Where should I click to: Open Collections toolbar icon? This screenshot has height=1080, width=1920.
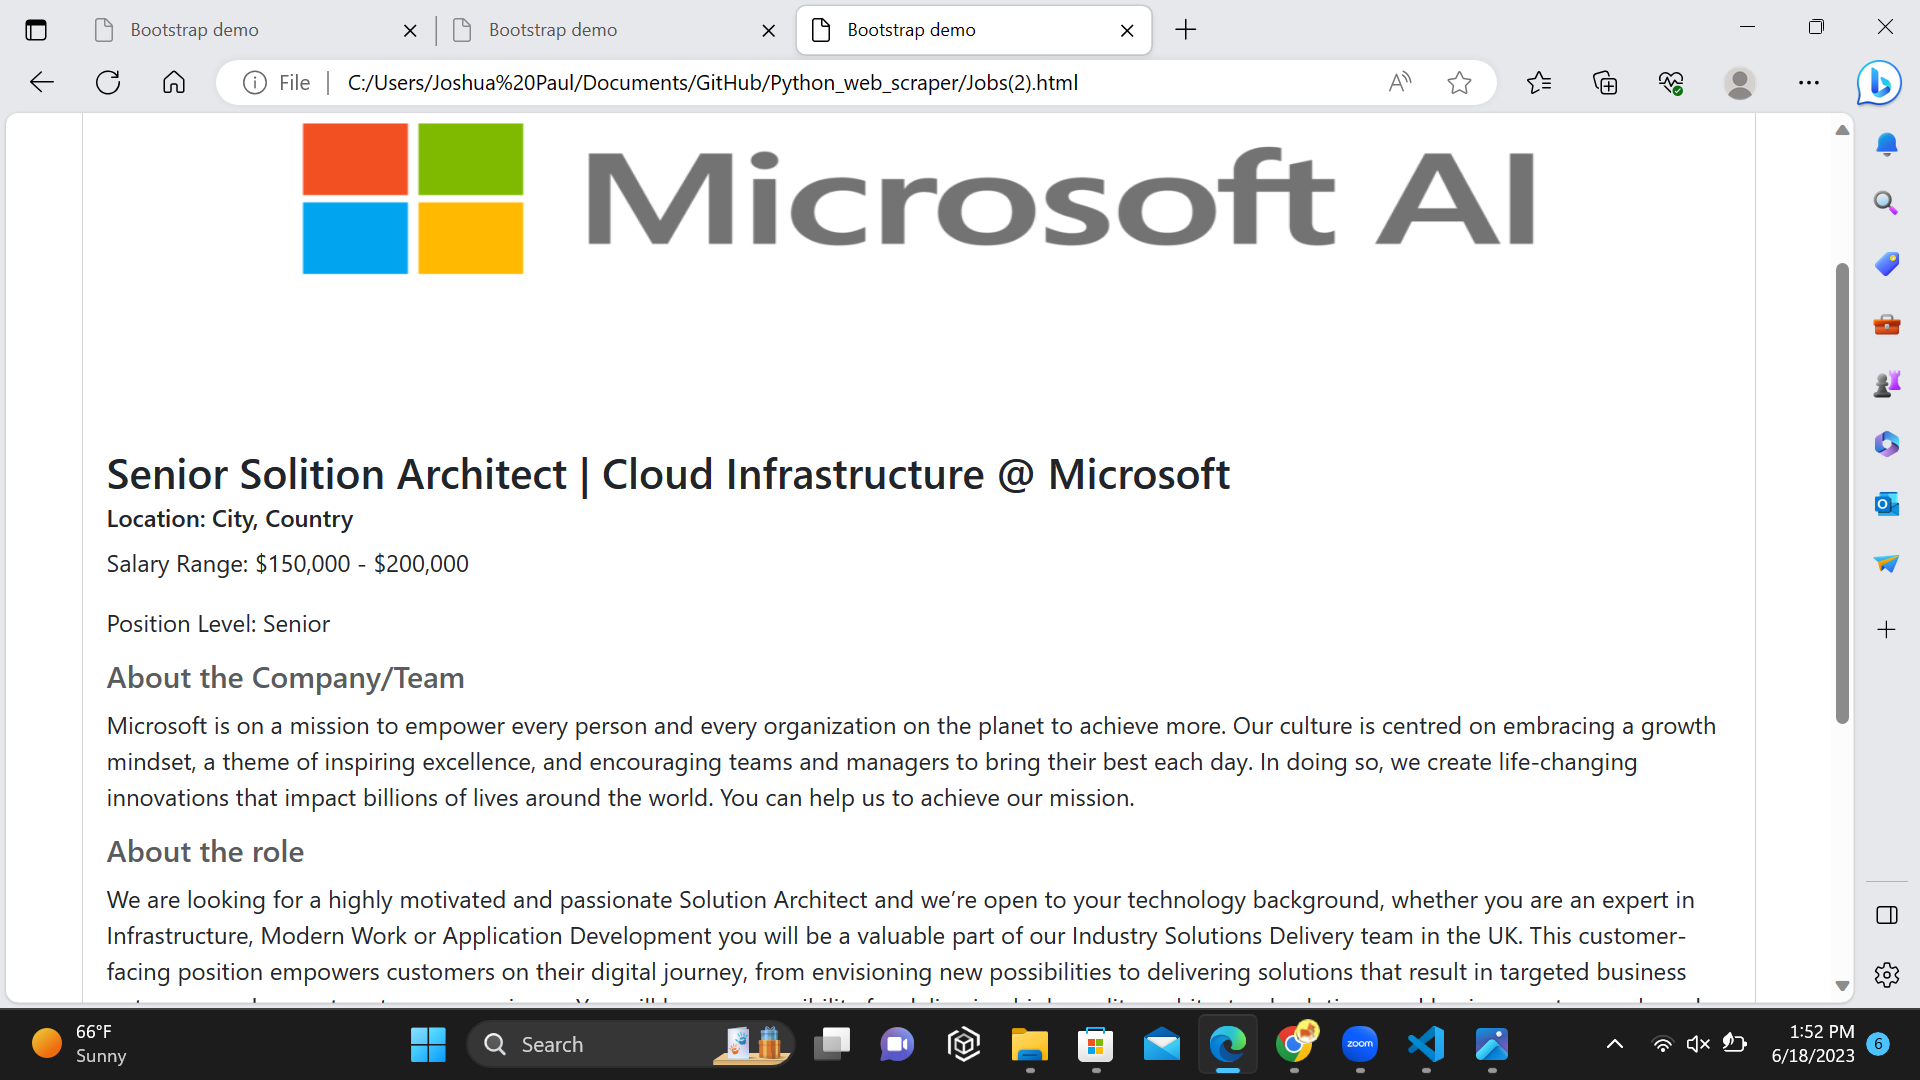[x=1605, y=83]
